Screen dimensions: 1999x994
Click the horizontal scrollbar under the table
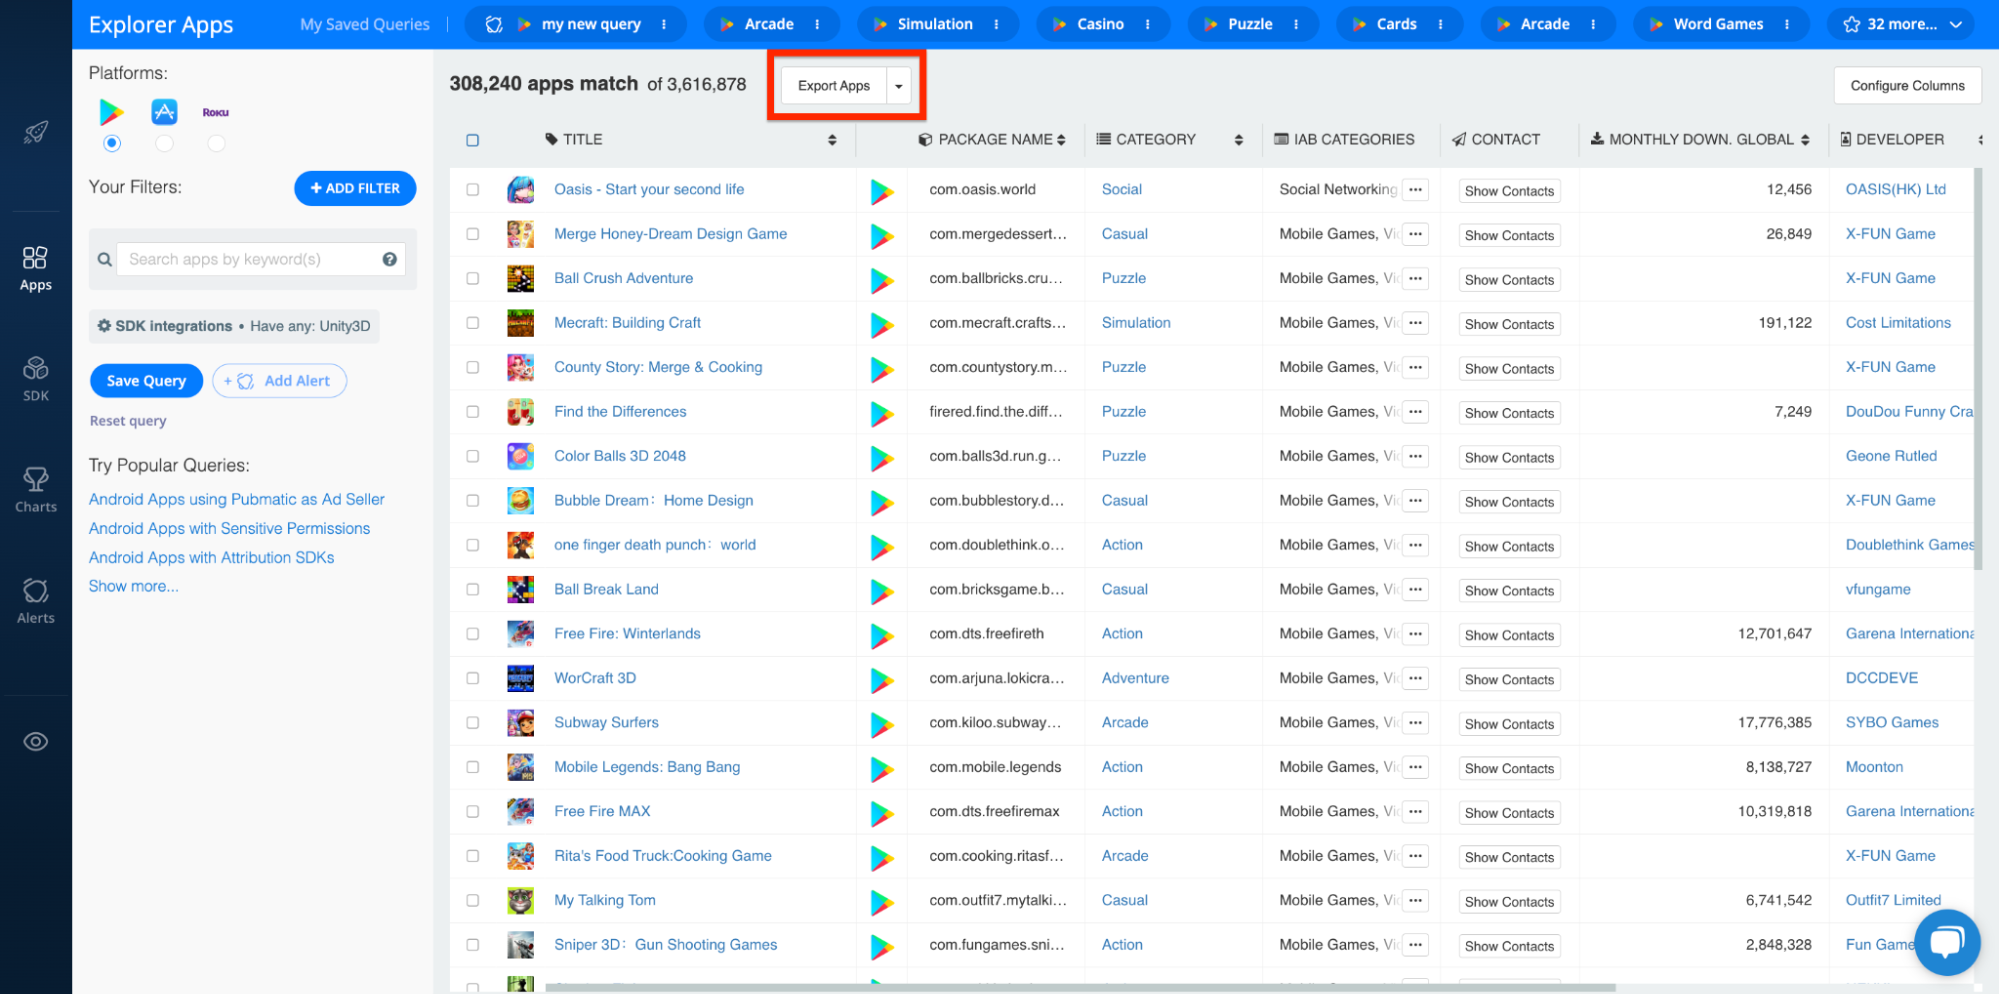pyautogui.click(x=1080, y=988)
